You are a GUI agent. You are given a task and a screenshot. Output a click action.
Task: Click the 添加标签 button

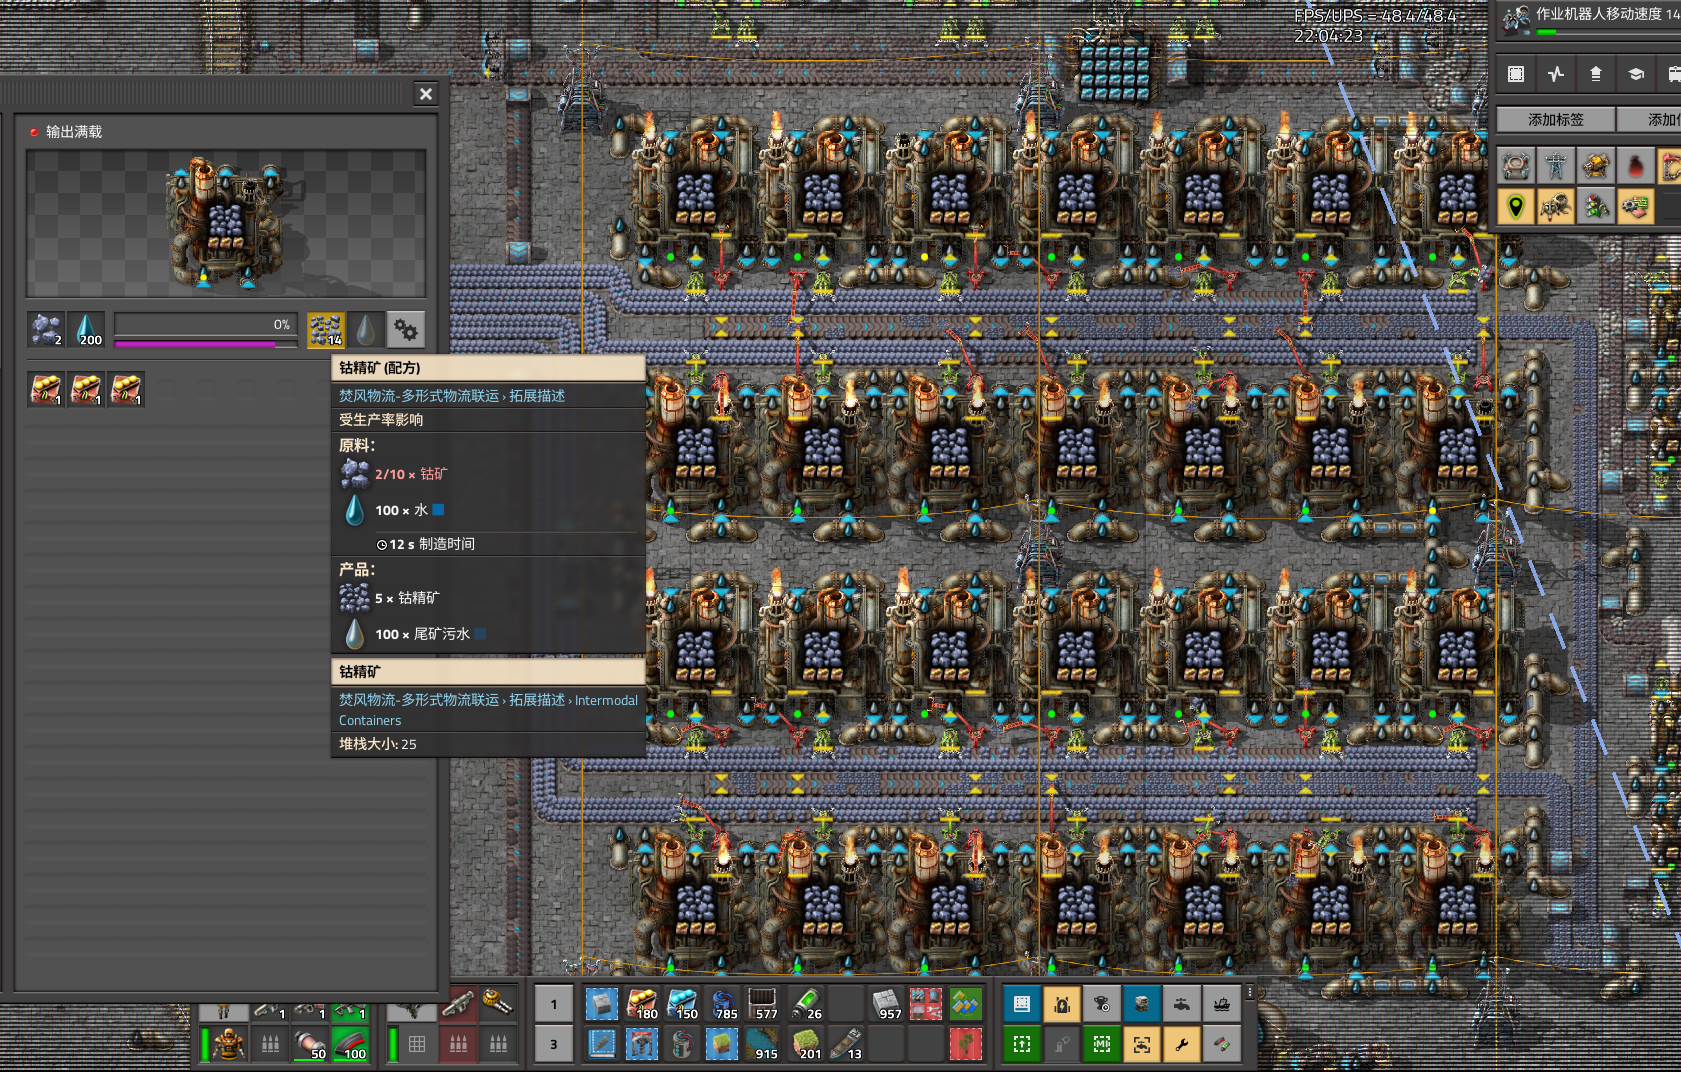click(x=1556, y=119)
